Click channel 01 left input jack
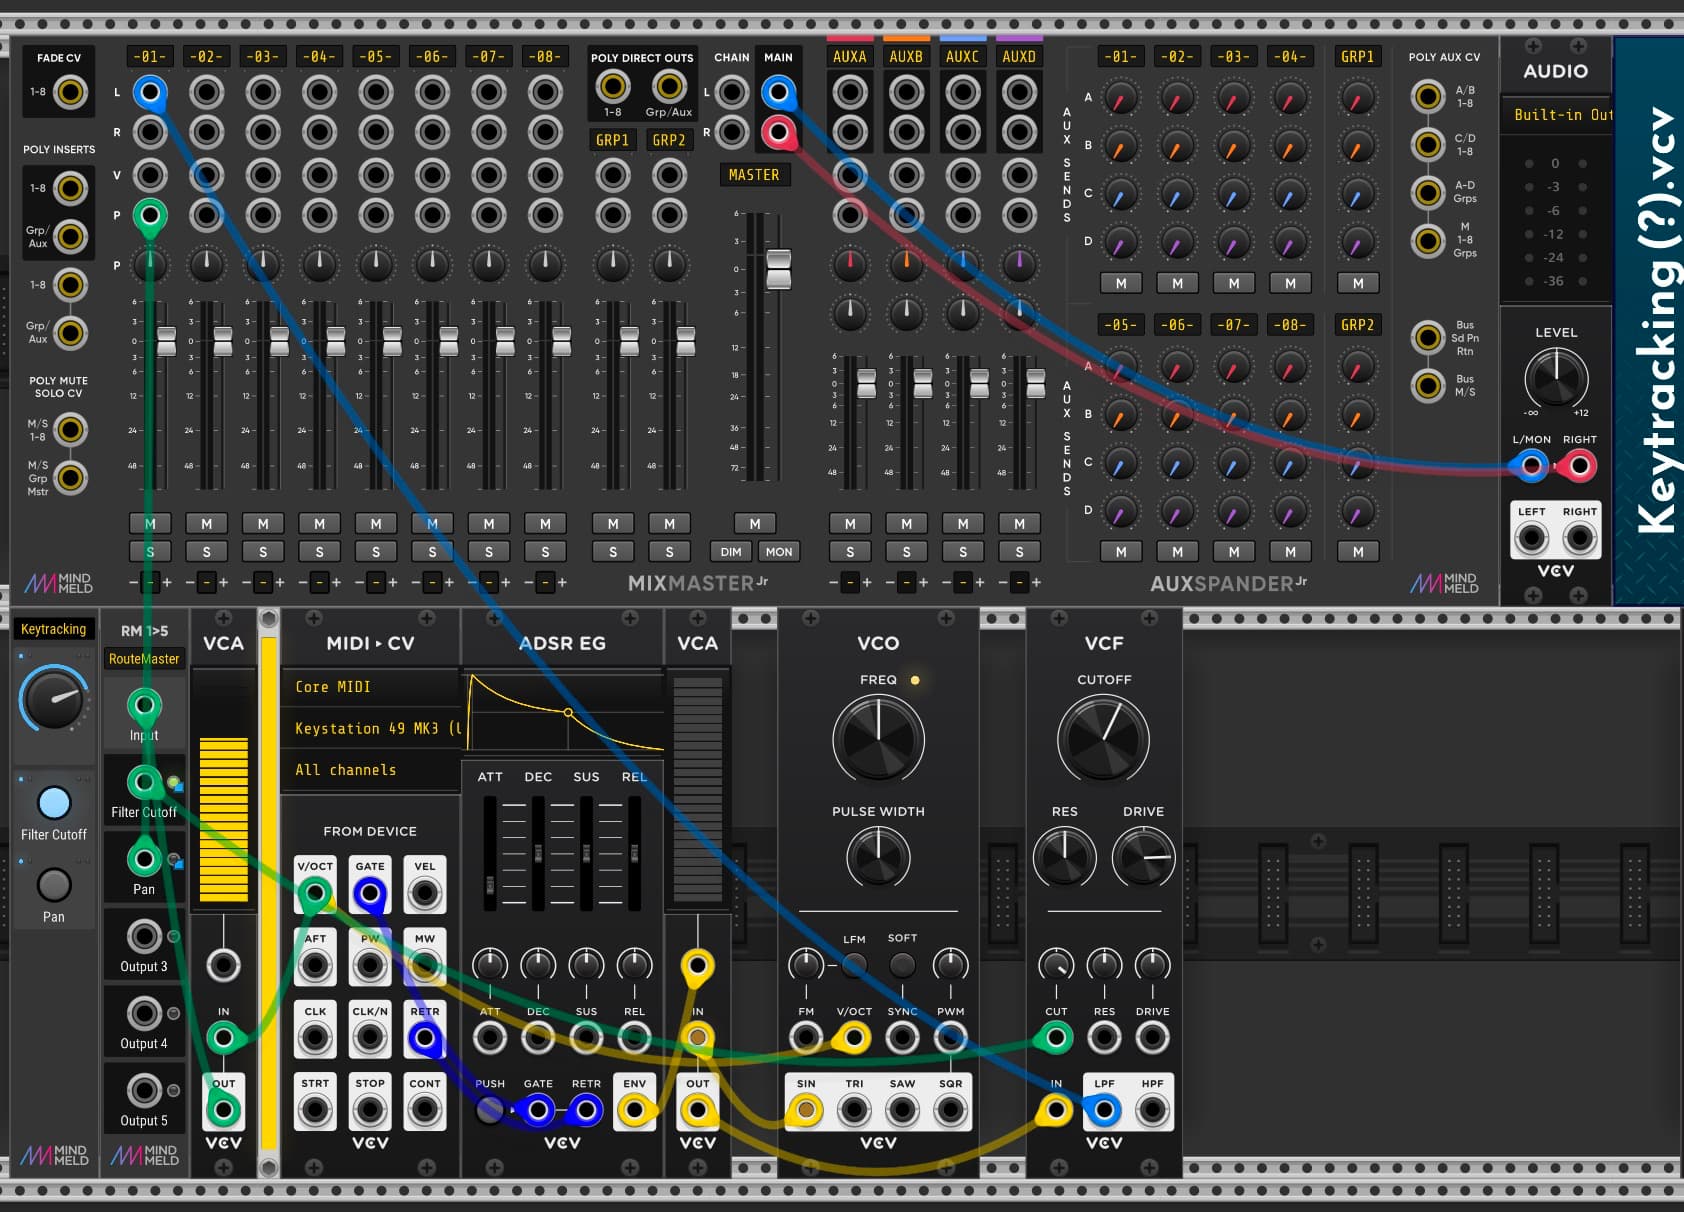1684x1212 pixels. click(150, 93)
